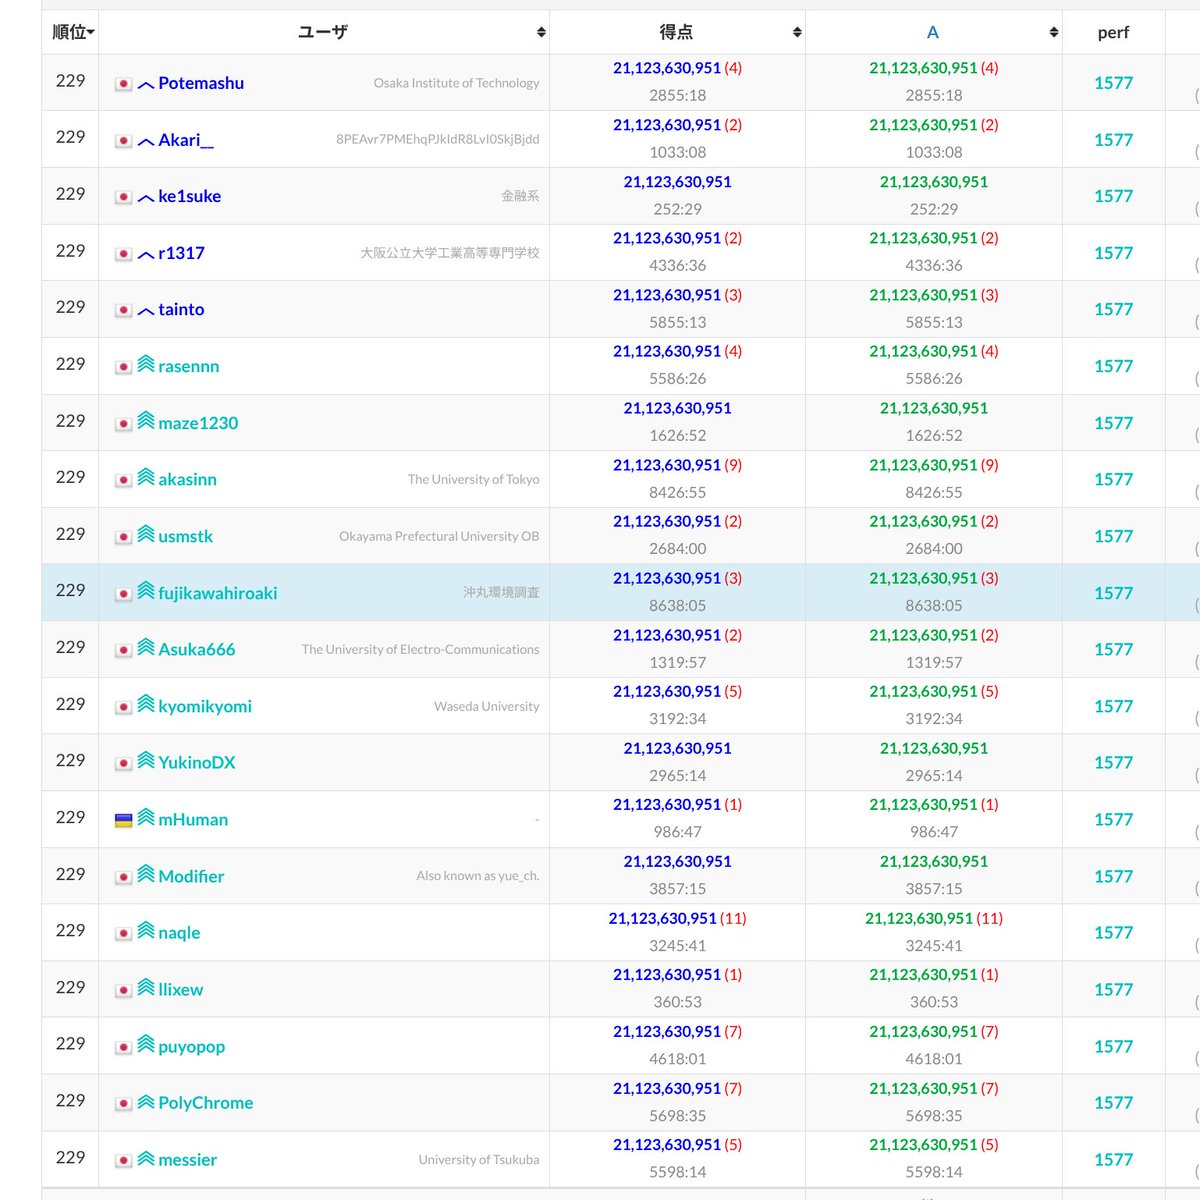
Task: Click rating chevrons icon beside Modifier
Action: (146, 874)
